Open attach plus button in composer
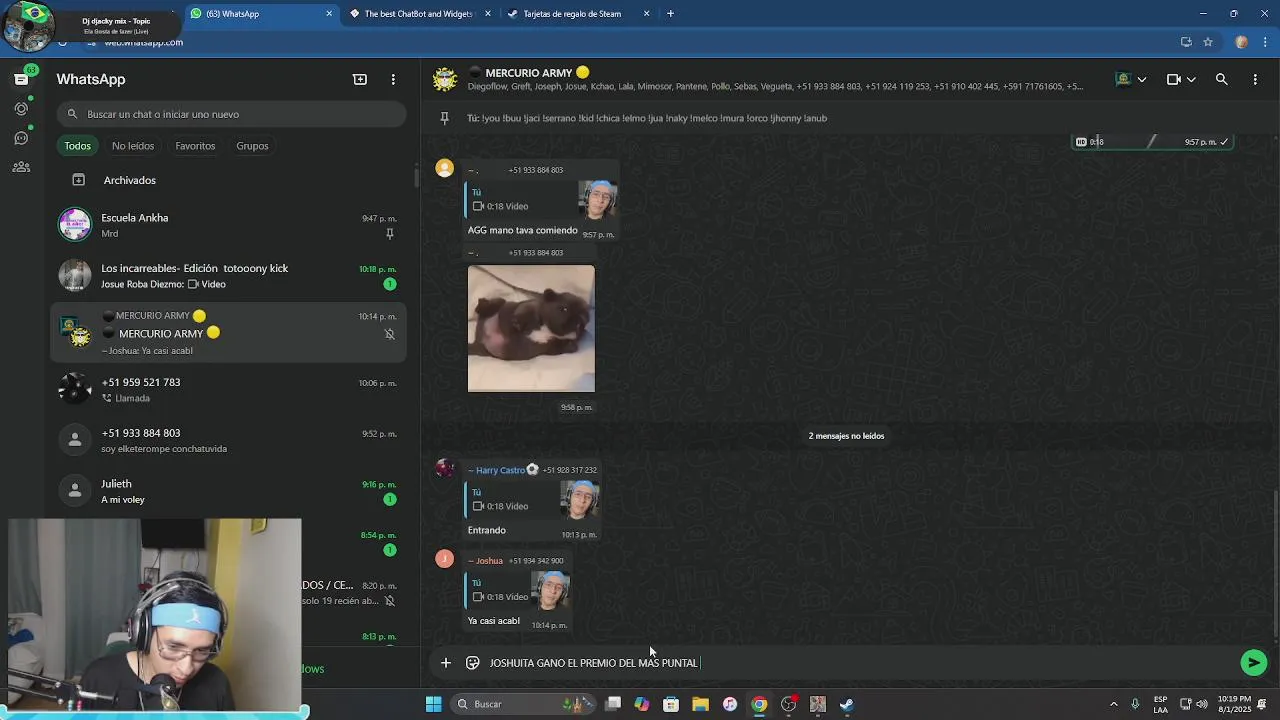 point(446,662)
